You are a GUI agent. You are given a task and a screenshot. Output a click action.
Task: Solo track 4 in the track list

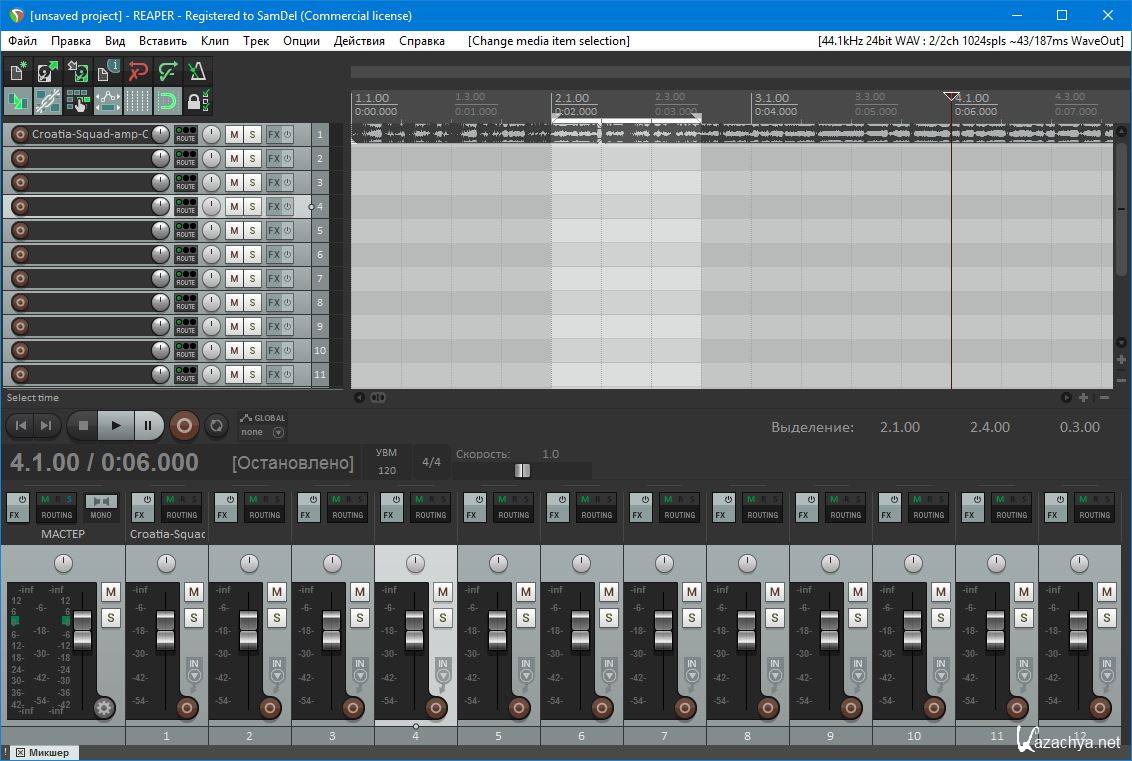click(252, 206)
